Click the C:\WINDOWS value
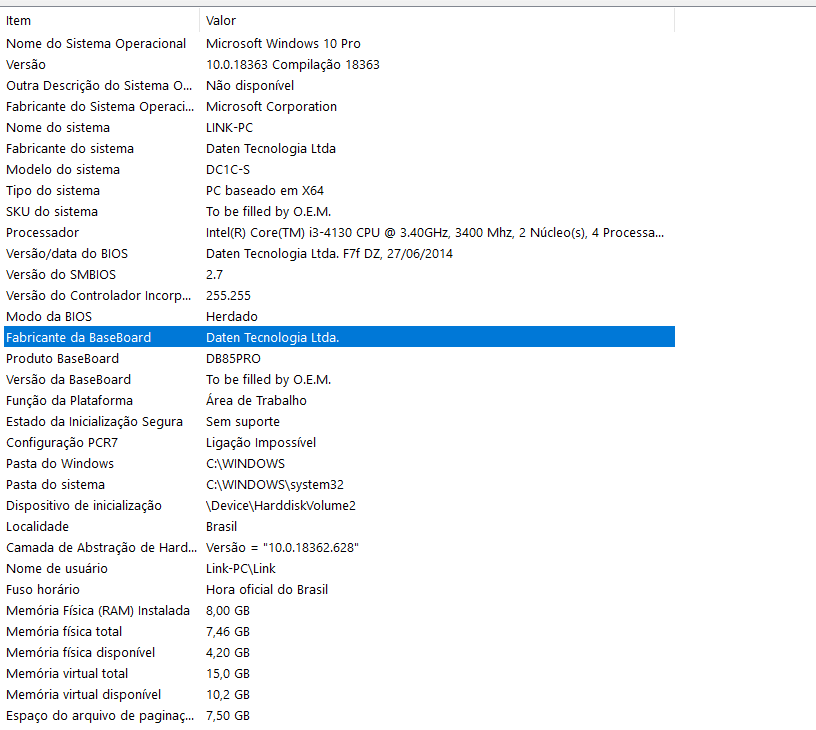 click(245, 464)
